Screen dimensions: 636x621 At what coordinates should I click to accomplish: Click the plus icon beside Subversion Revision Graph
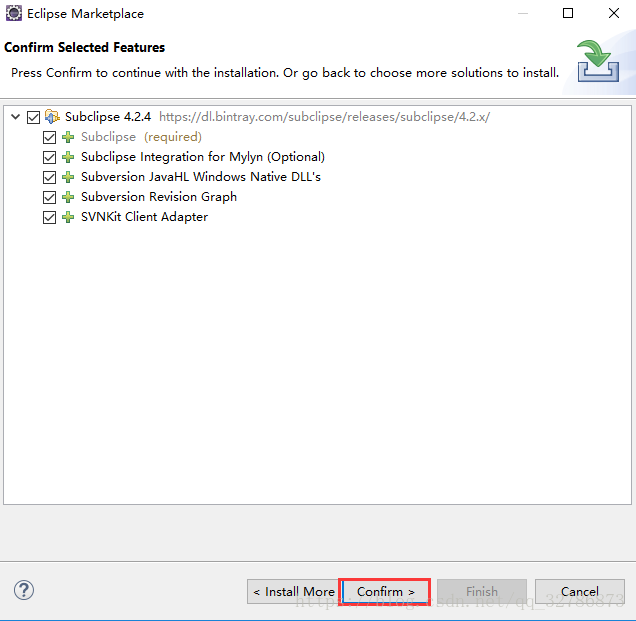[x=68, y=197]
